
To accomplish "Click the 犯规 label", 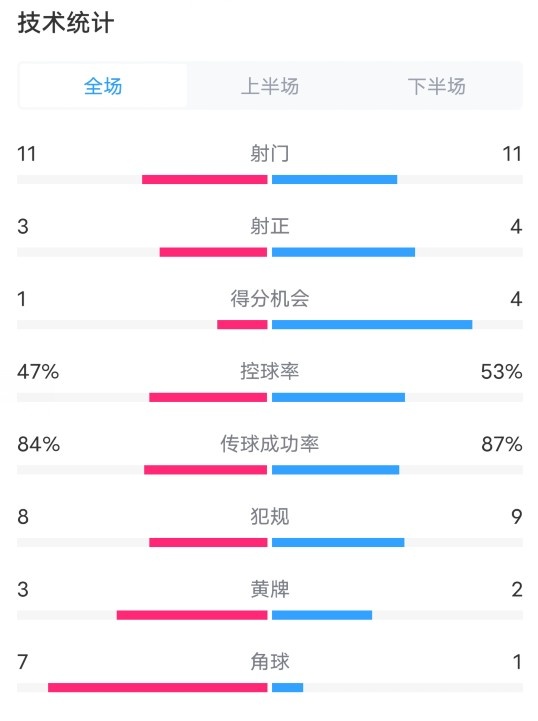I will point(269,516).
